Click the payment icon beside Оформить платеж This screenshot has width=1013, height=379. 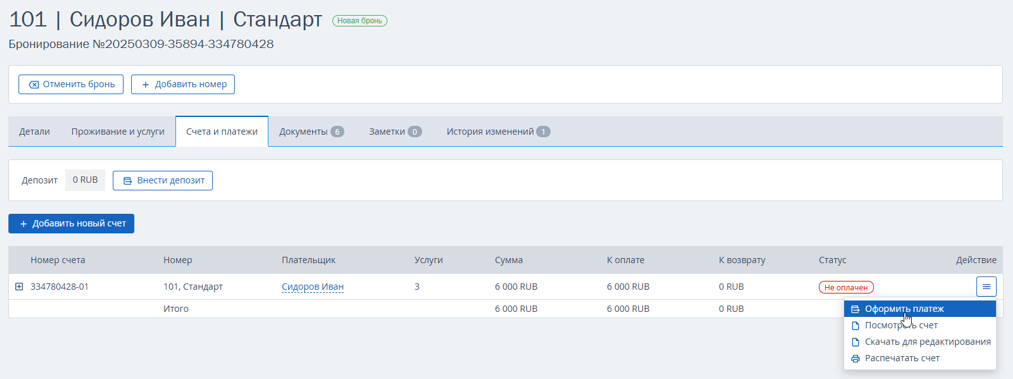855,309
